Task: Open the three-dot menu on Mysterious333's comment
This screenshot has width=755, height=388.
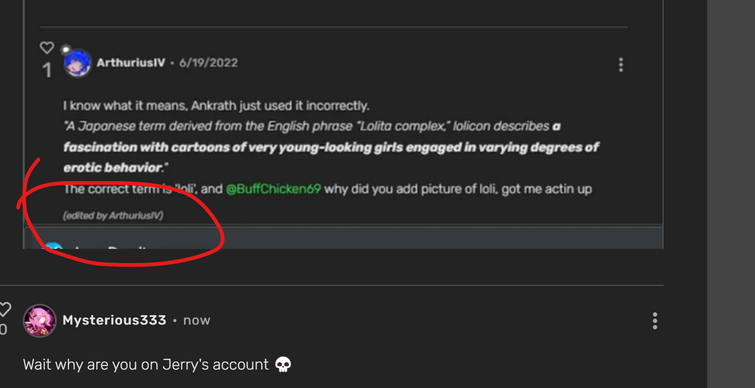Action: coord(654,321)
